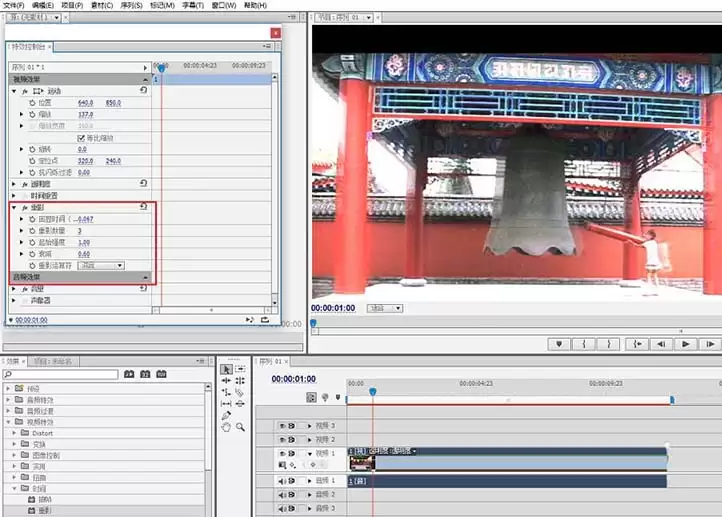Hide Video 1 track with eye icon
Screen dimensions: 722x517
[282, 453]
